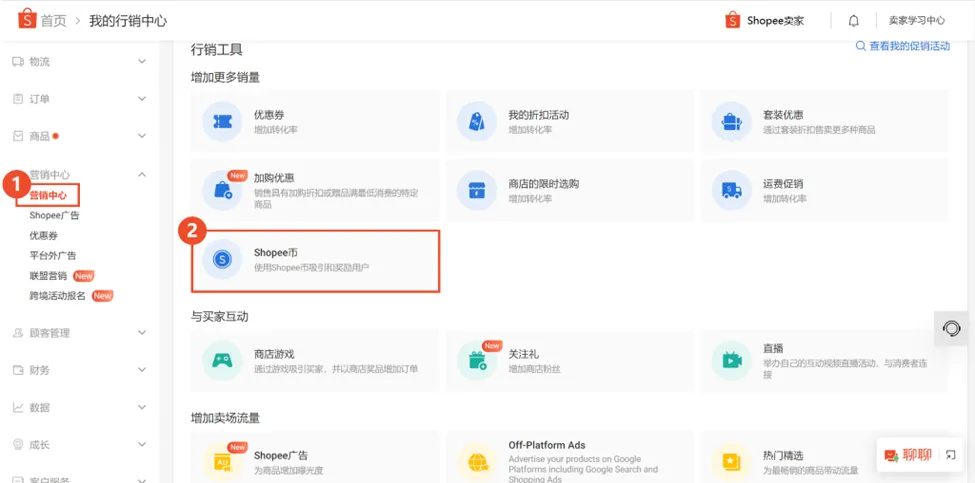Viewport: 975px width, 483px height.
Task: Open the 热门精选 star icon
Action: click(731, 462)
